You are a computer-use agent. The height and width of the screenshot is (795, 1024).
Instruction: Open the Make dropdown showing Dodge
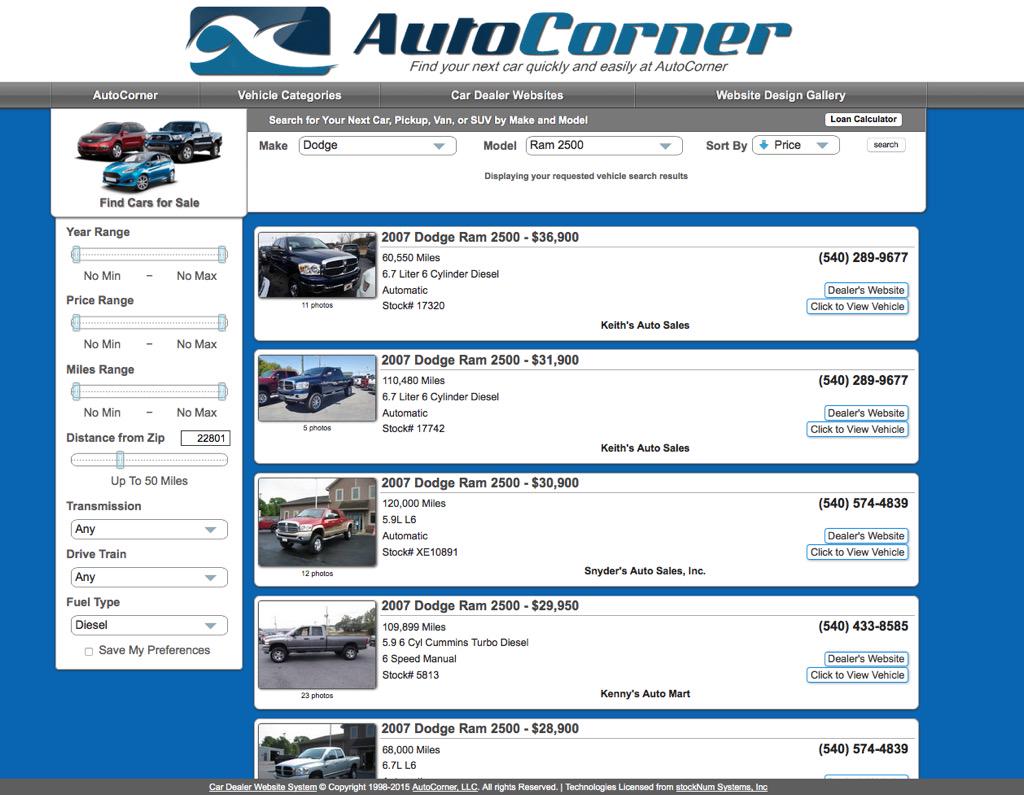coord(376,145)
